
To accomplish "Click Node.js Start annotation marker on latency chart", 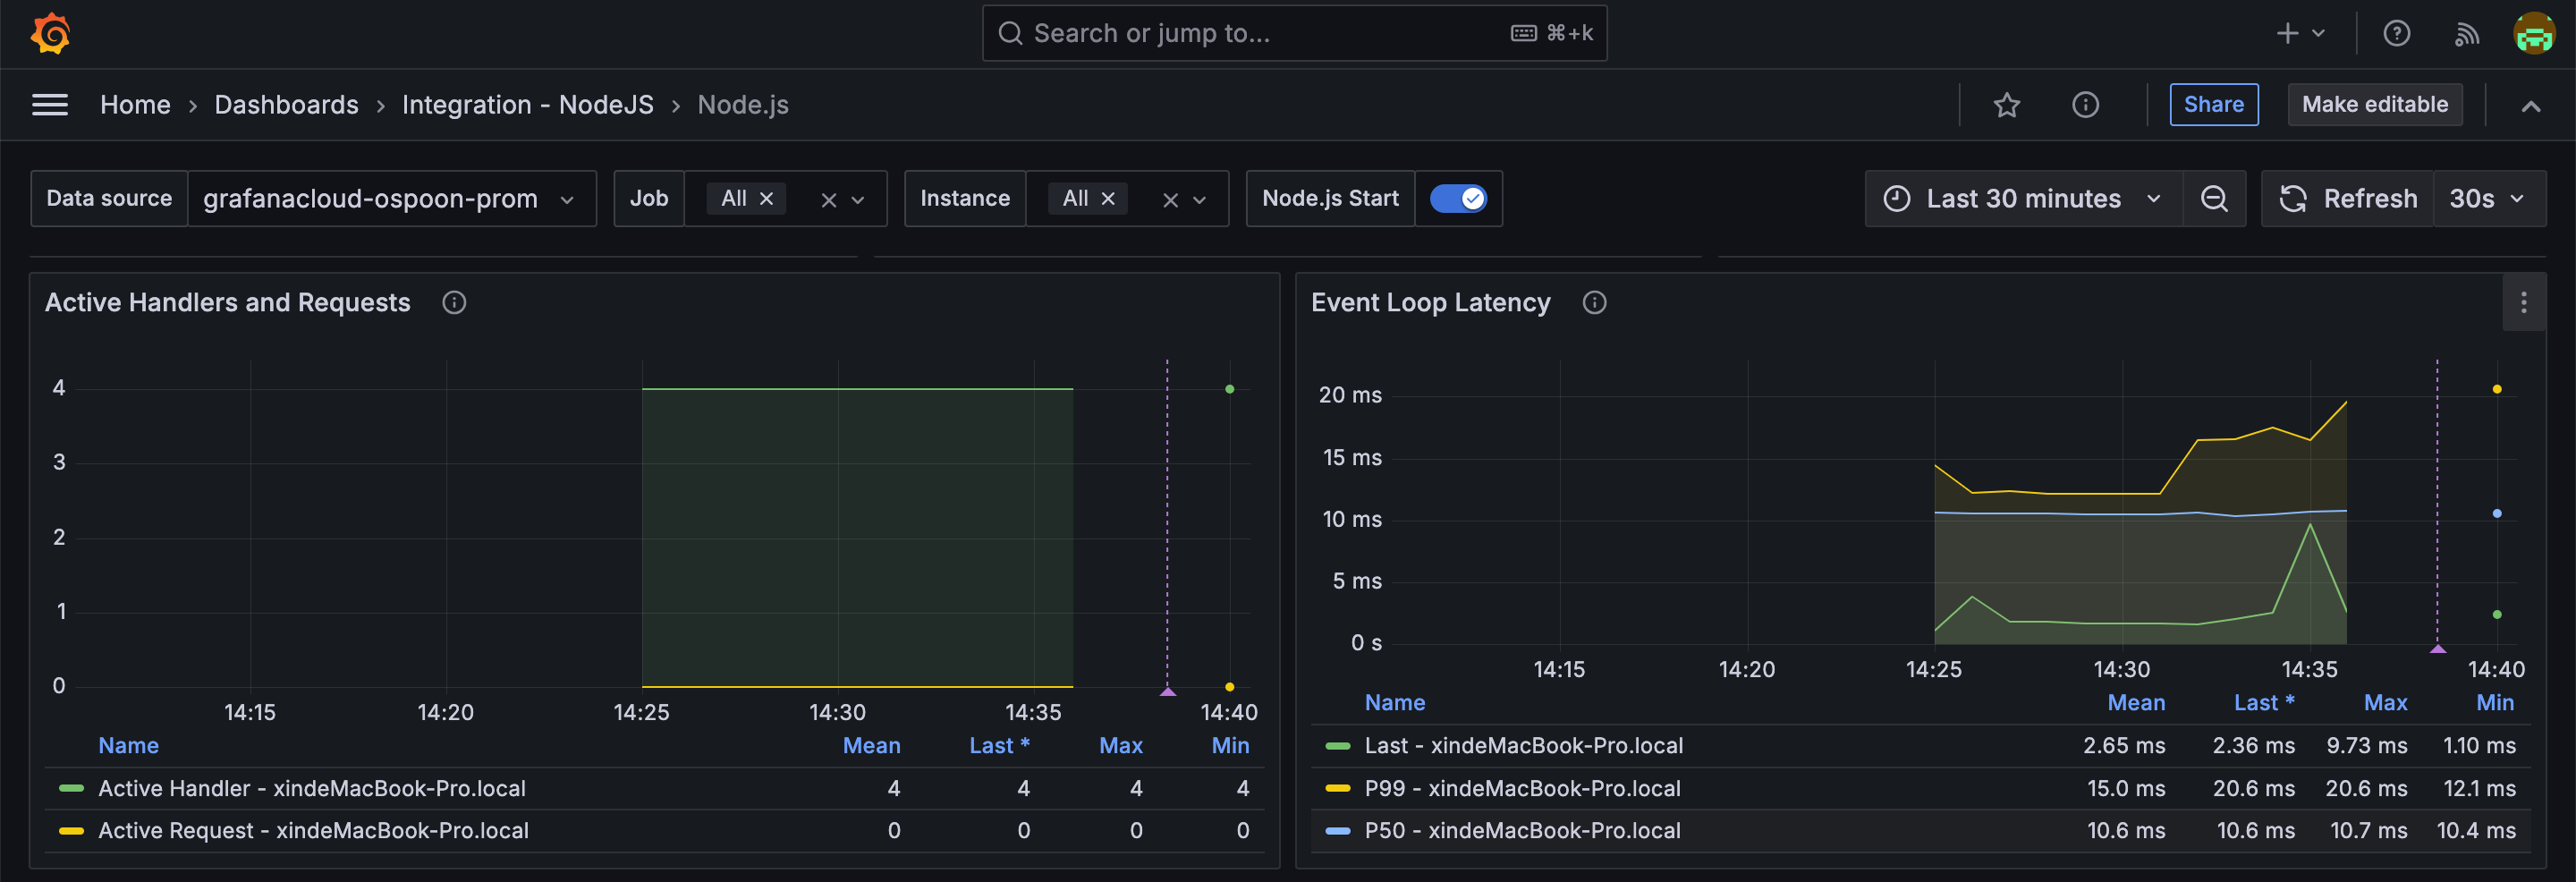I will point(2437,648).
